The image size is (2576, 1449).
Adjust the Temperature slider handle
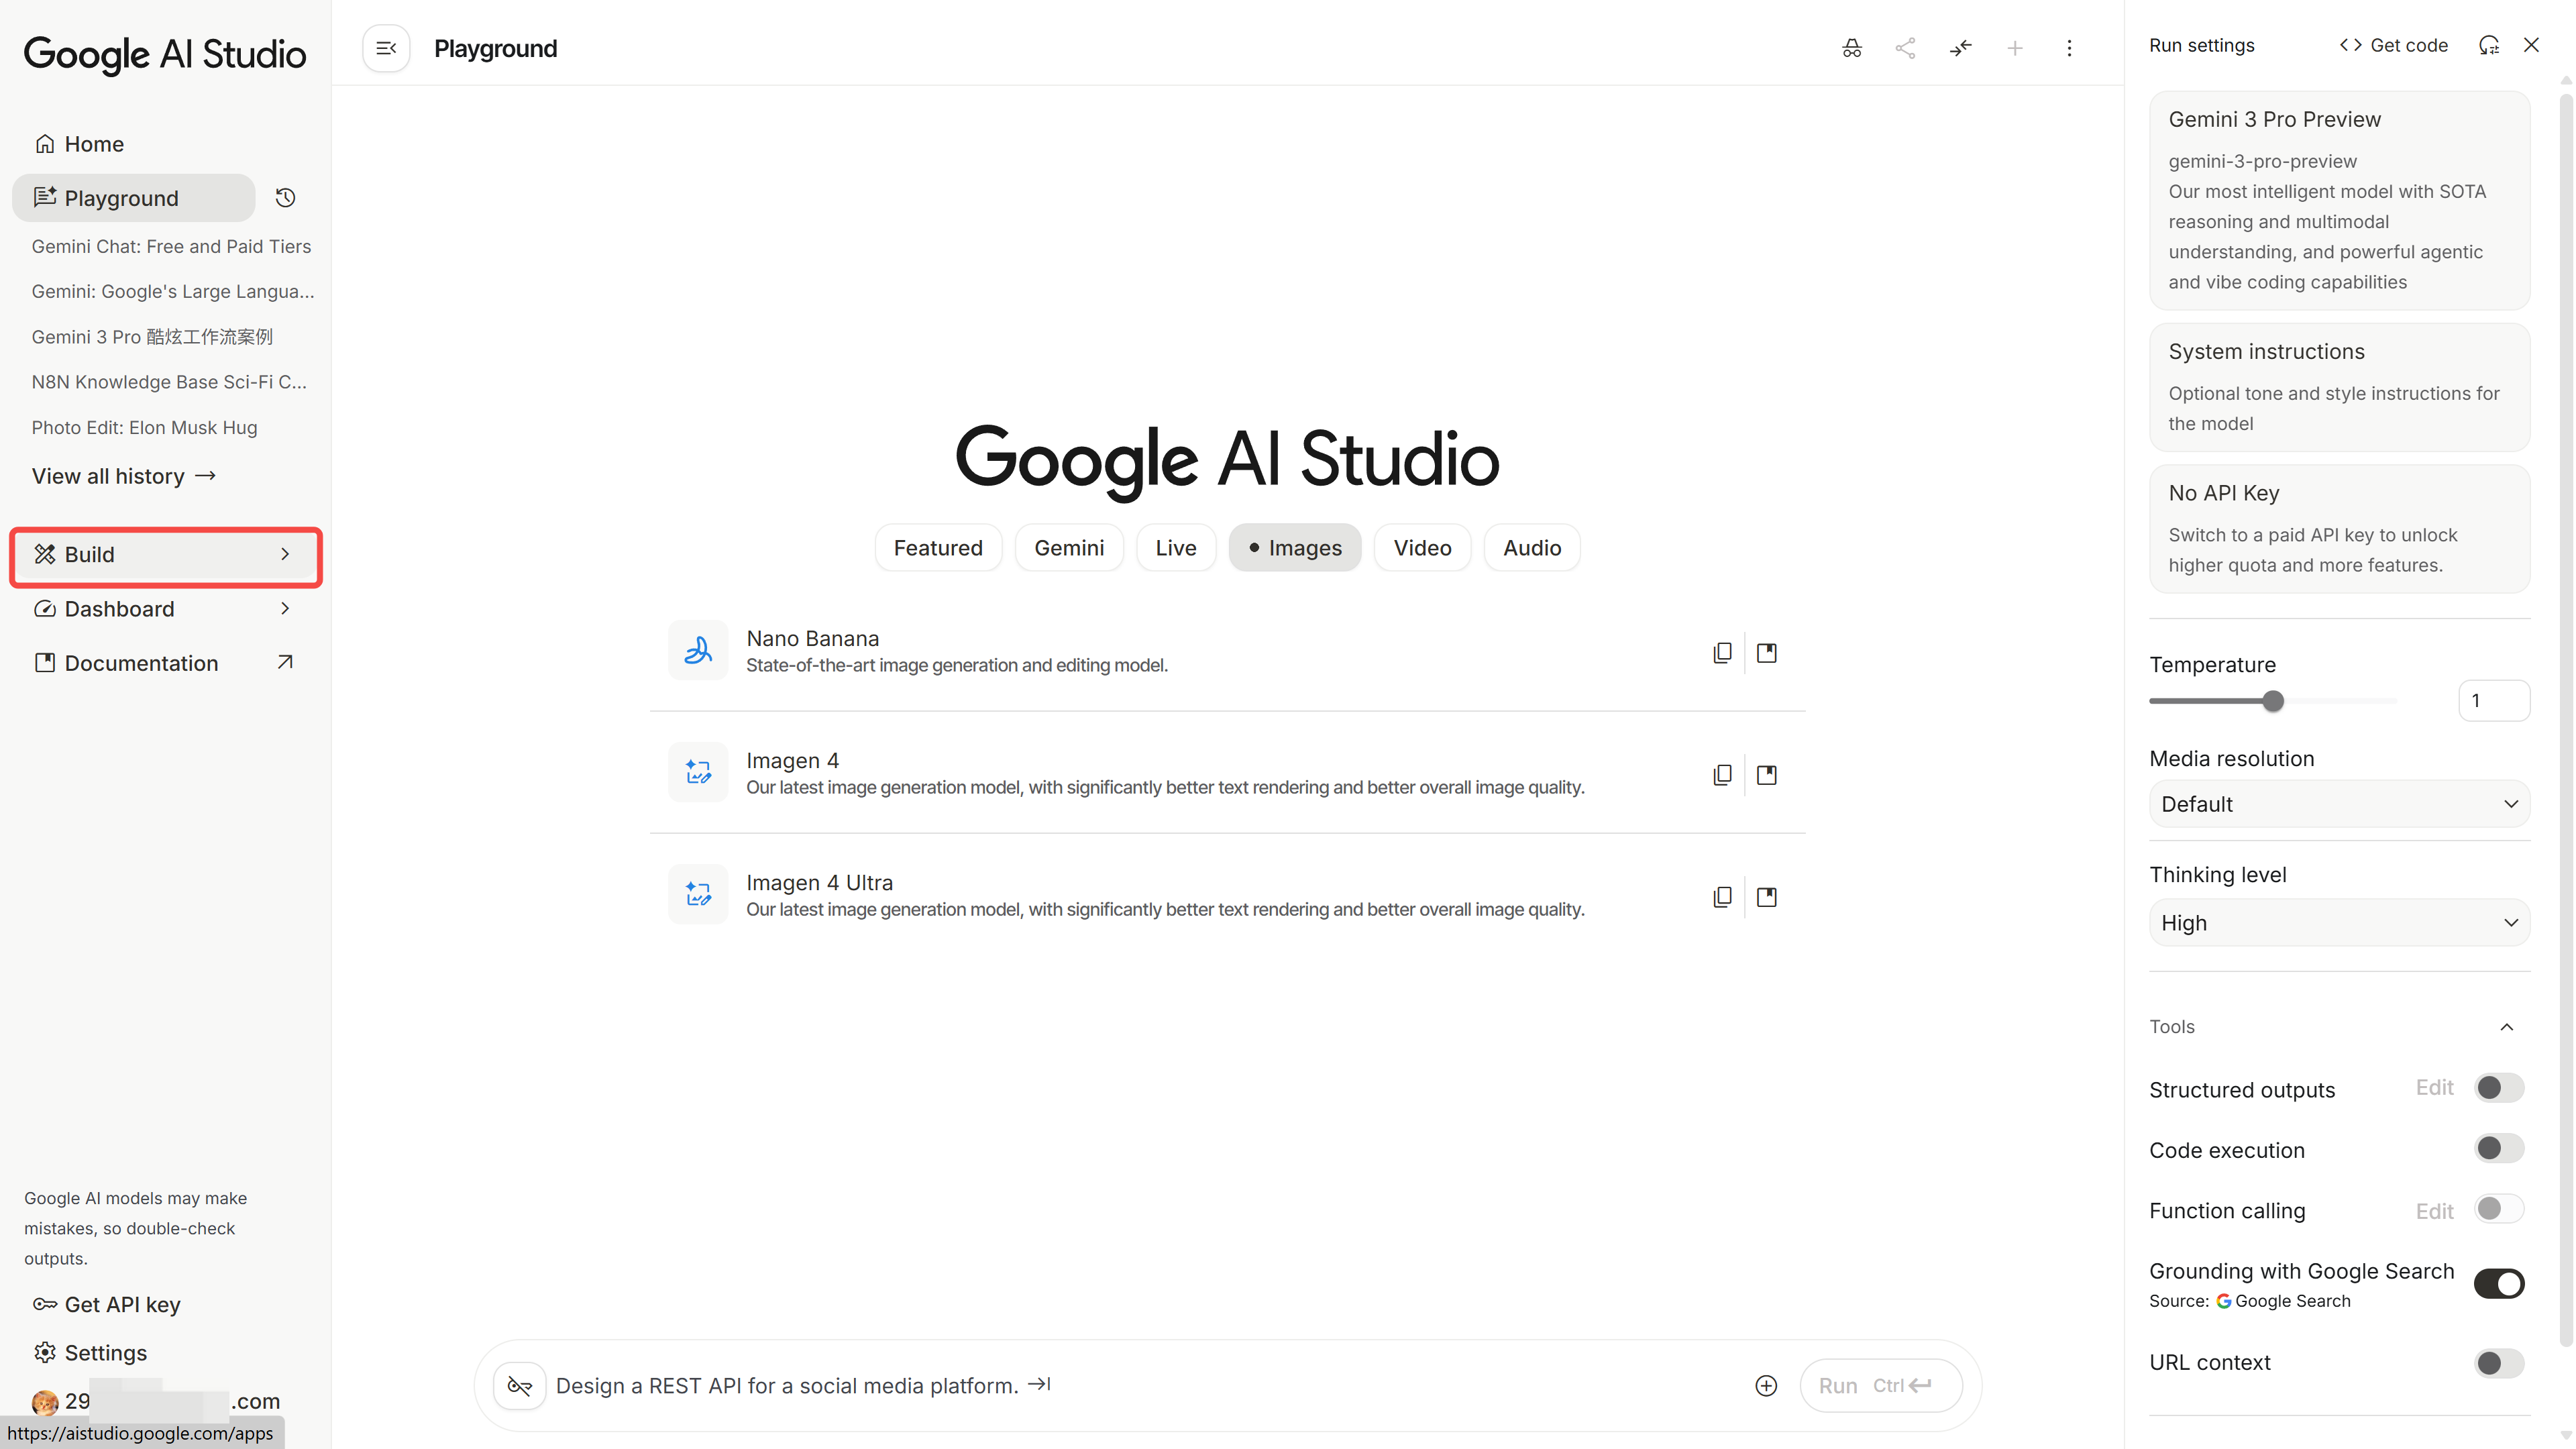[x=2273, y=701]
